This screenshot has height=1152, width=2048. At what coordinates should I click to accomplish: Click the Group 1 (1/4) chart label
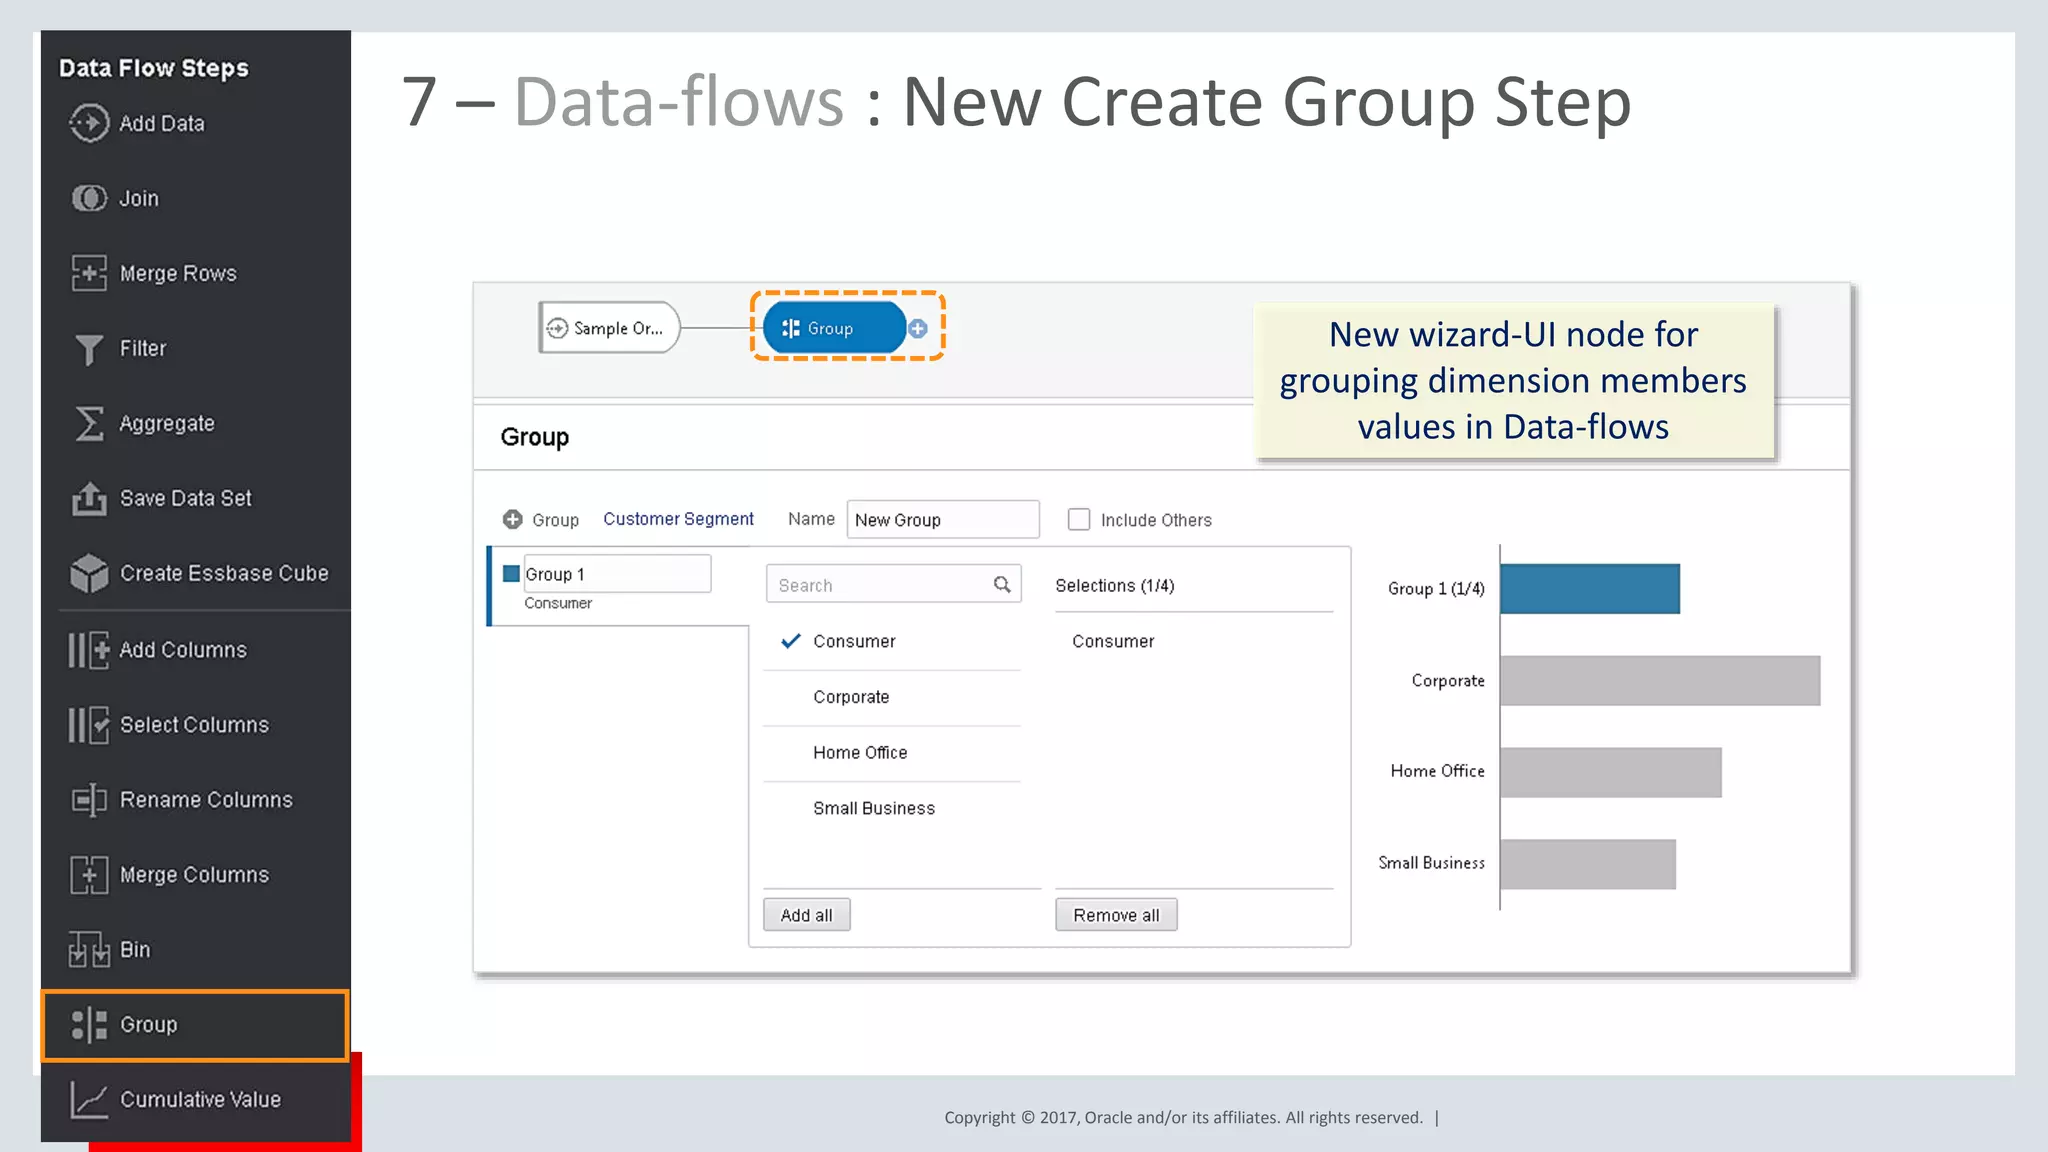tap(1436, 589)
